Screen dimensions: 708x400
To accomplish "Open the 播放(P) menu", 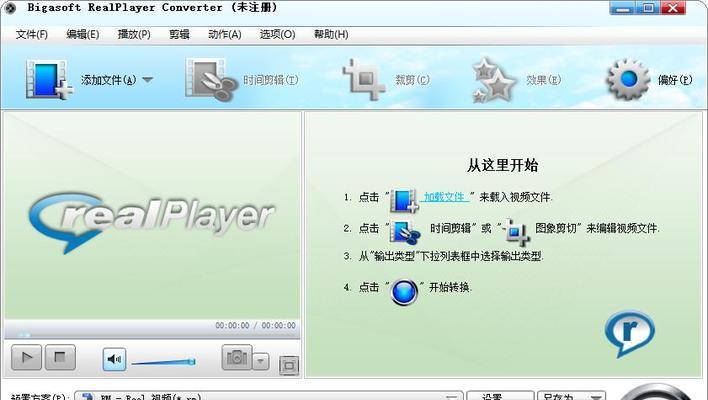I will click(x=134, y=34).
